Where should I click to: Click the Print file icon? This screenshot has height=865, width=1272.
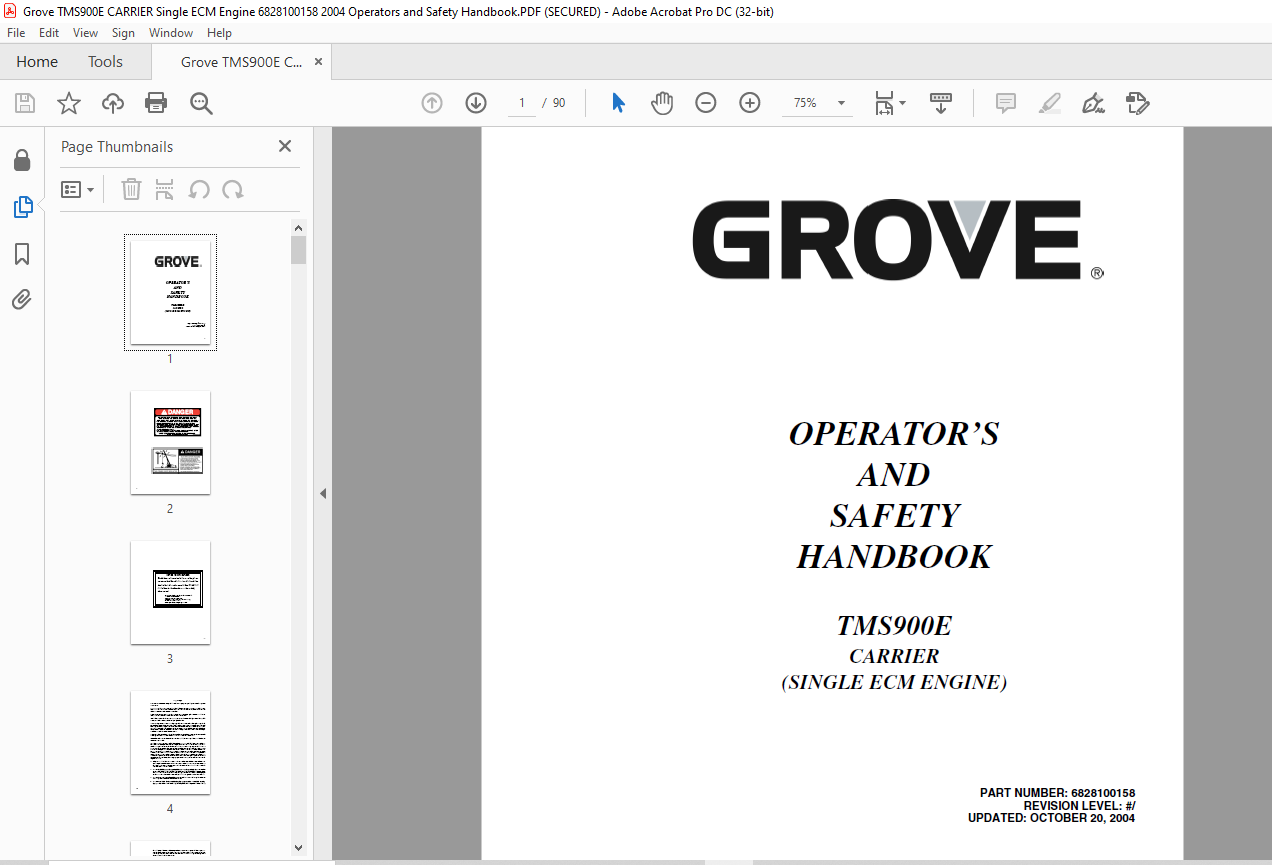(156, 103)
